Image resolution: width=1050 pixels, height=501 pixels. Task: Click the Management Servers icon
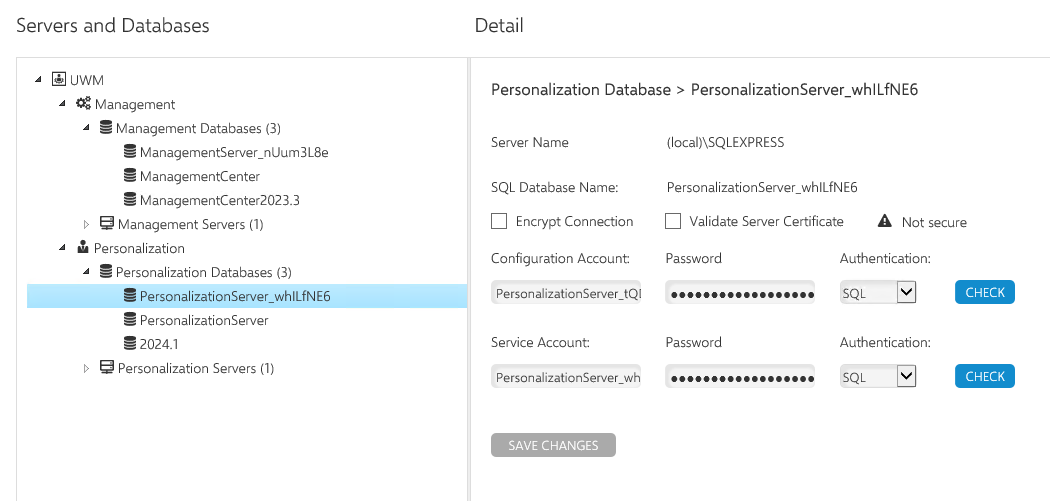click(x=106, y=224)
